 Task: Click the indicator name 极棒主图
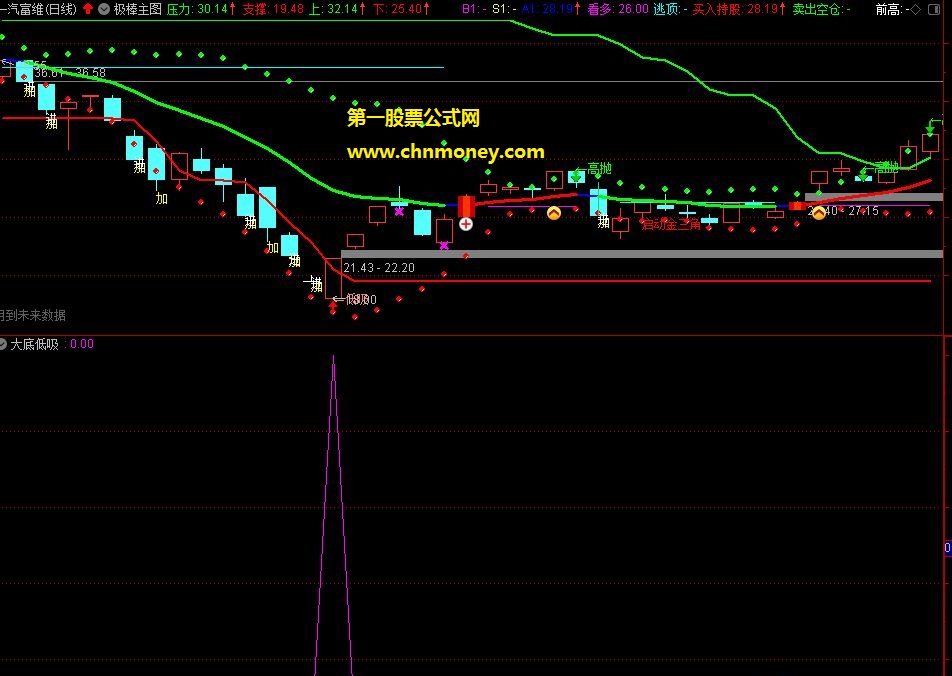[x=138, y=9]
